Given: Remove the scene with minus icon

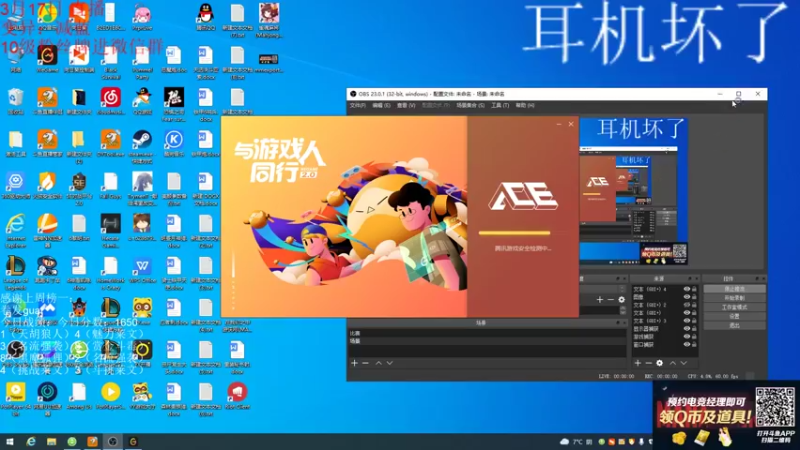Looking at the screenshot, I should click(365, 363).
